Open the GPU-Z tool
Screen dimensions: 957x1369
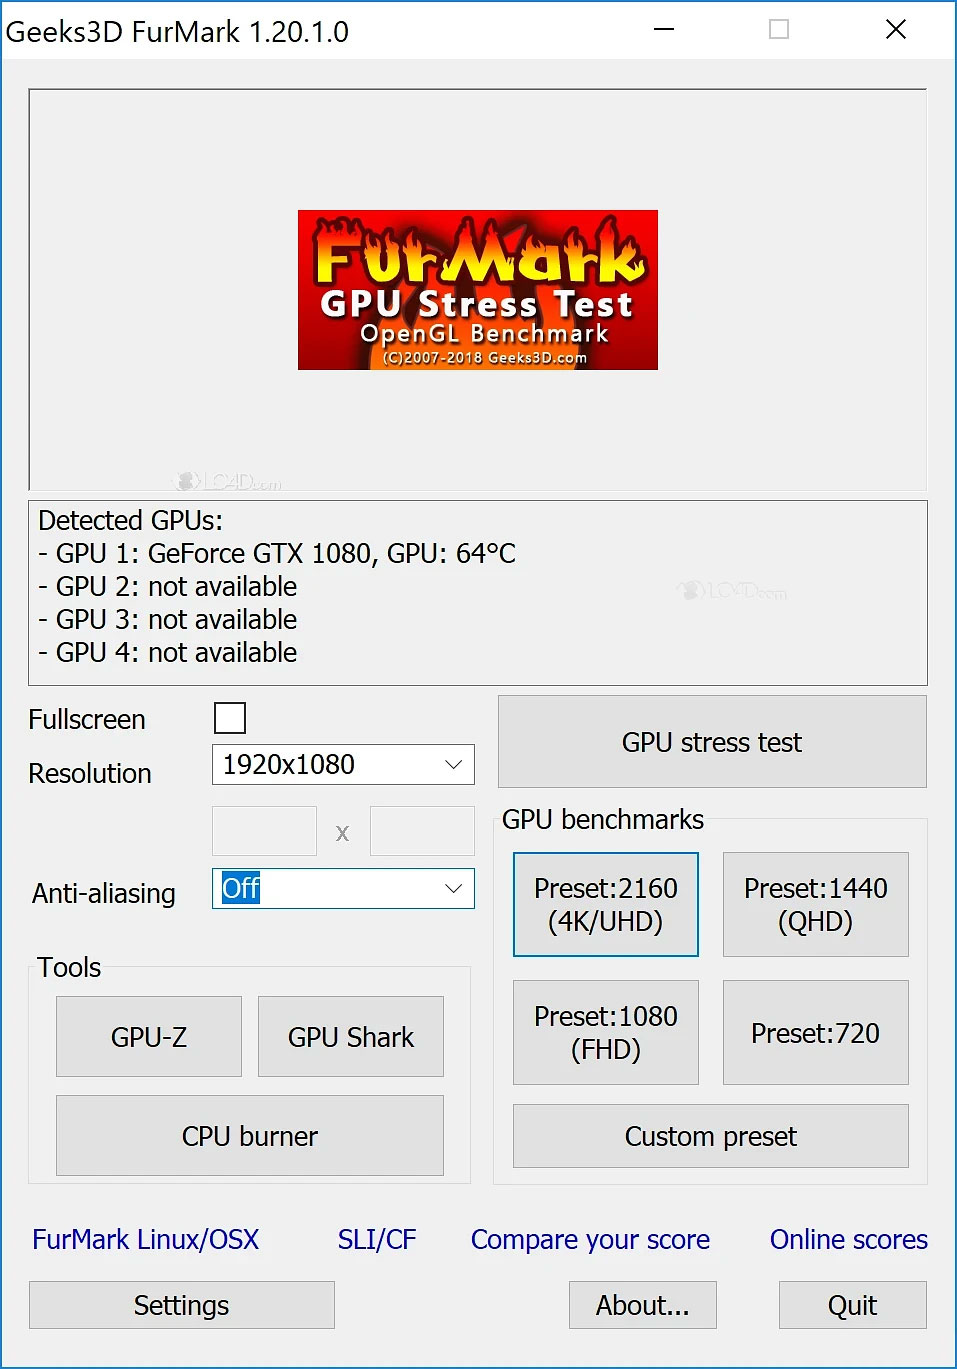point(149,1037)
